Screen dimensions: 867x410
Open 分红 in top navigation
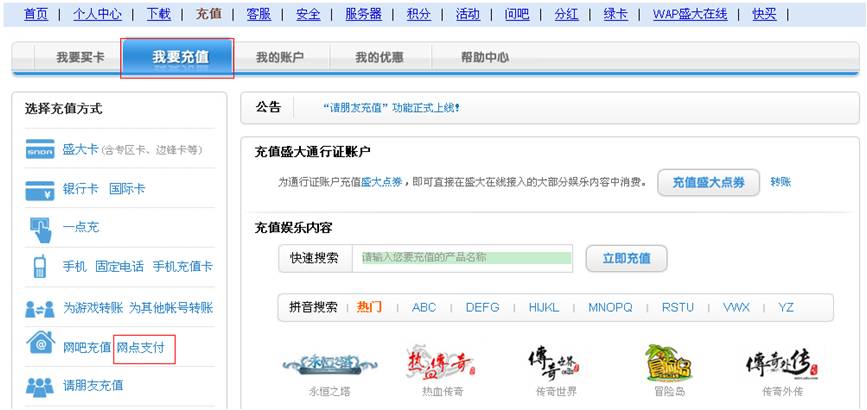(566, 14)
